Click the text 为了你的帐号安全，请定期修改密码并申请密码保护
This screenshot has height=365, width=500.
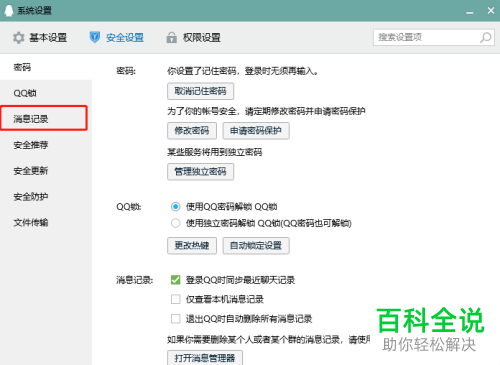click(x=266, y=111)
